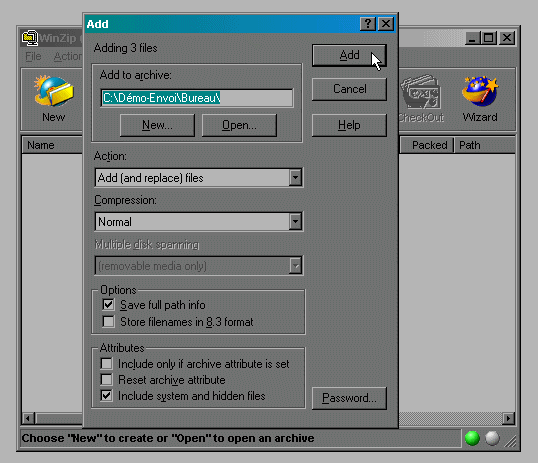Click the Password... button
The width and height of the screenshot is (538, 463).
[349, 398]
